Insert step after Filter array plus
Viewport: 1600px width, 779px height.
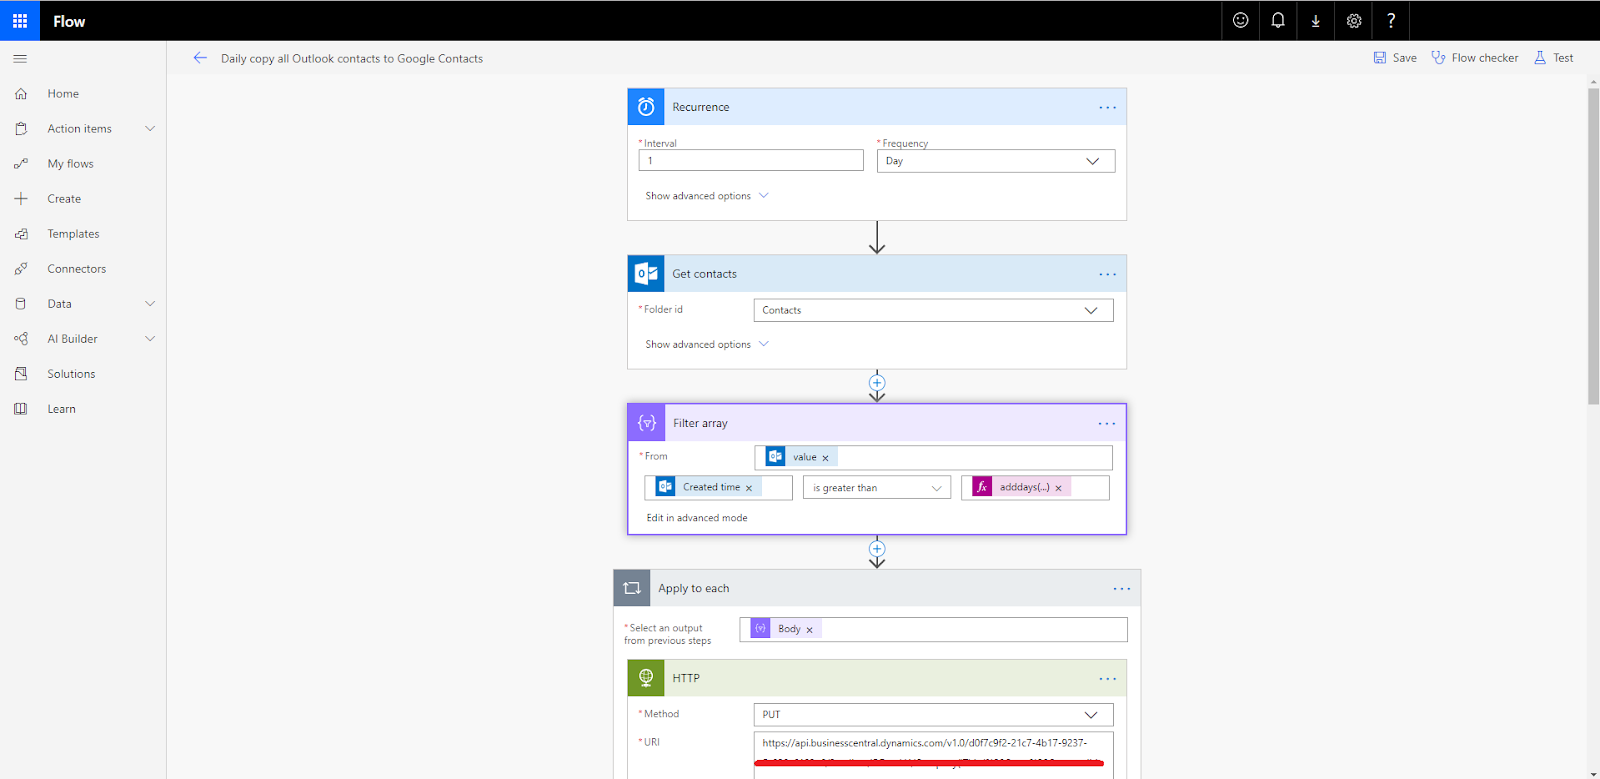tap(877, 549)
